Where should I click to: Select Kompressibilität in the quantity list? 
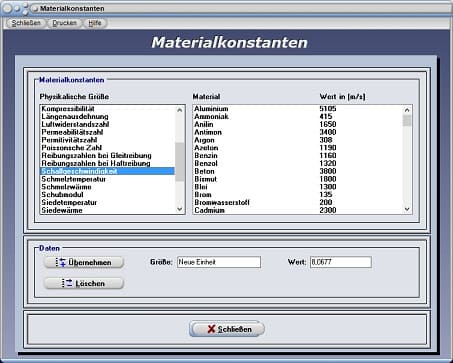[107, 109]
